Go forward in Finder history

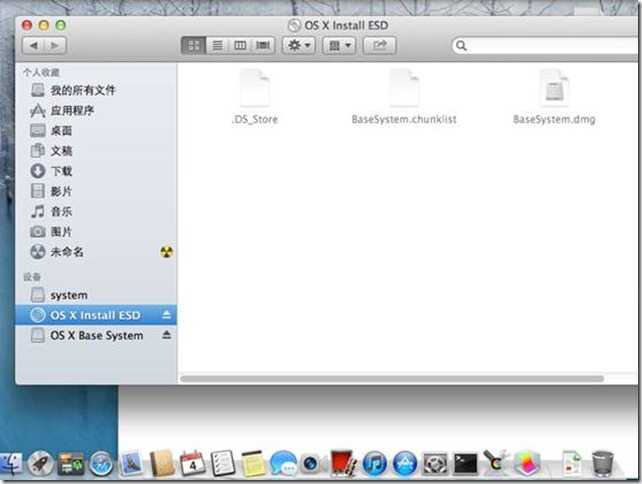click(55, 45)
